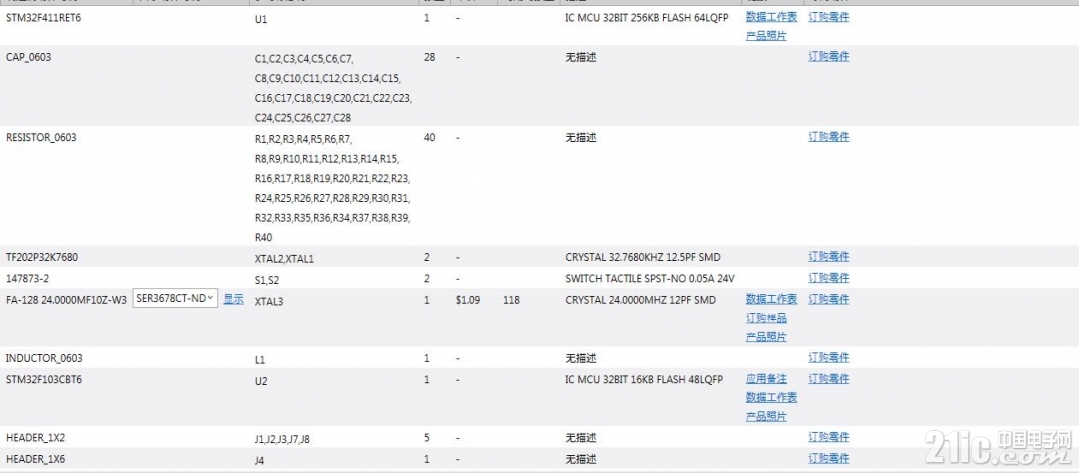The image size is (1079, 473).
Task: Click the XTAL2,XTAL1 designators
Action: [284, 259]
